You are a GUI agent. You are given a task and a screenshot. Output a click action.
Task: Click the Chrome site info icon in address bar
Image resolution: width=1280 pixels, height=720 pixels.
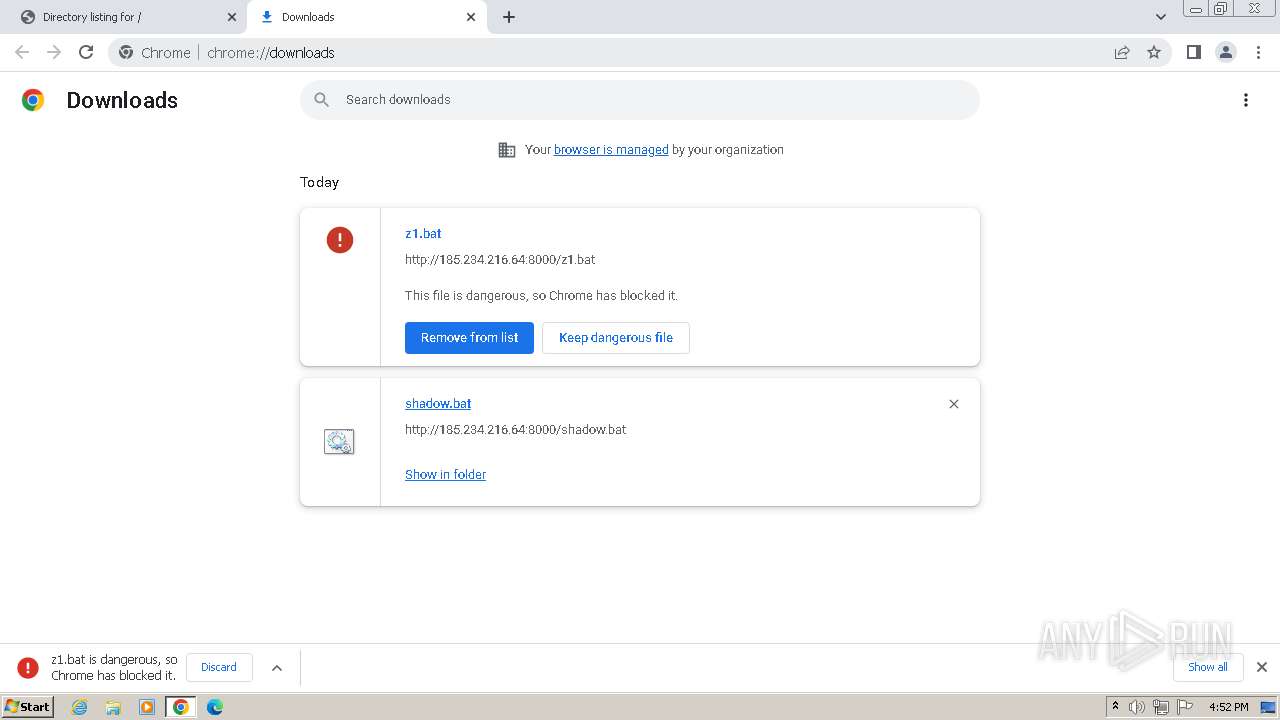click(126, 52)
